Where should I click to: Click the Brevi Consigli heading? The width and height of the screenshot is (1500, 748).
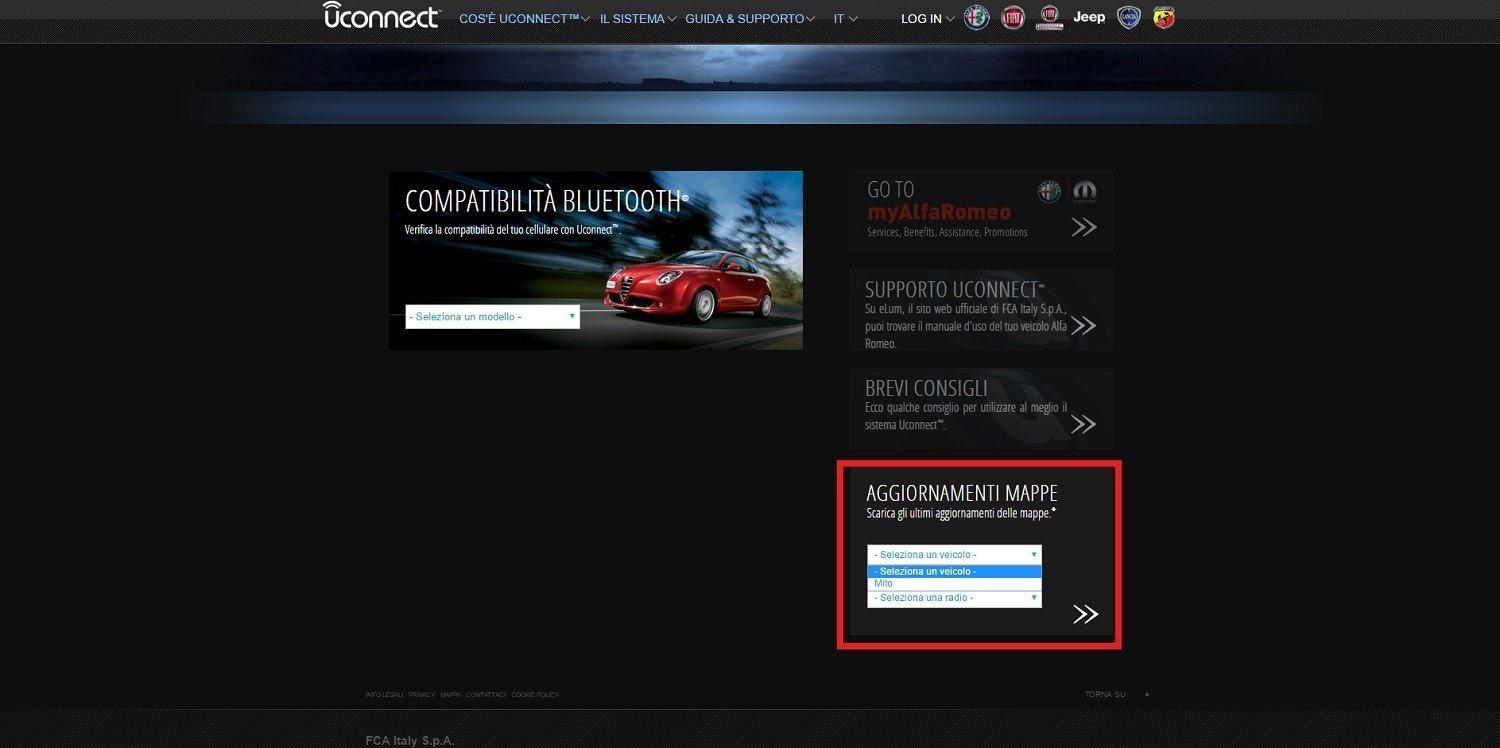click(x=926, y=388)
